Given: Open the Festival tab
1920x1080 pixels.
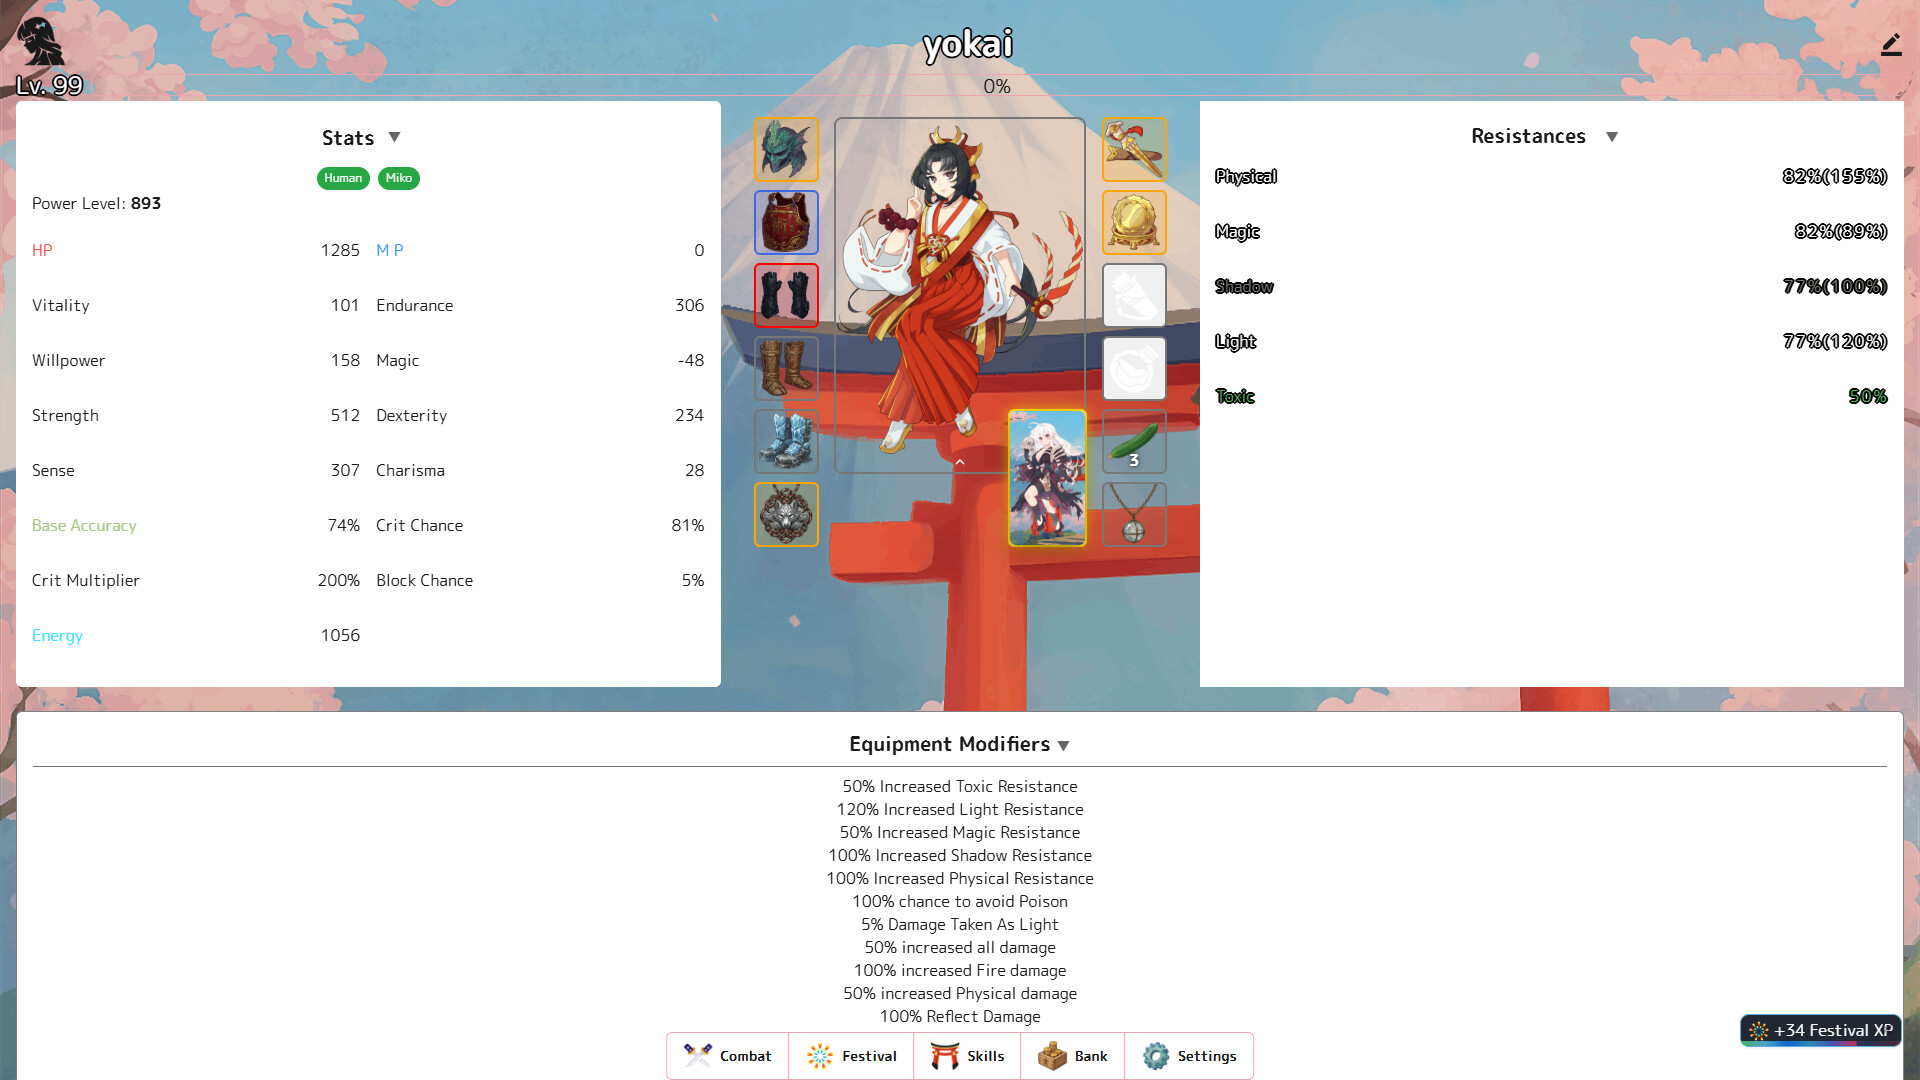Looking at the screenshot, I should [x=851, y=1056].
